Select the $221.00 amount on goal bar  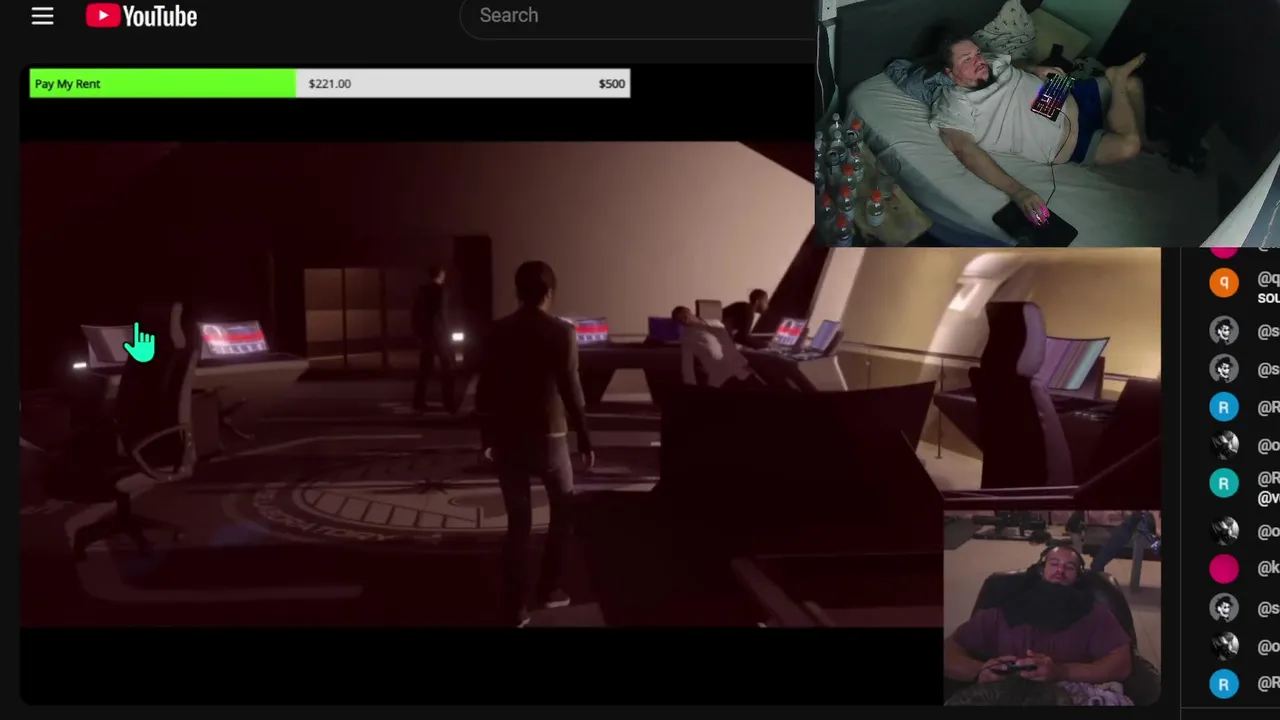coord(330,84)
